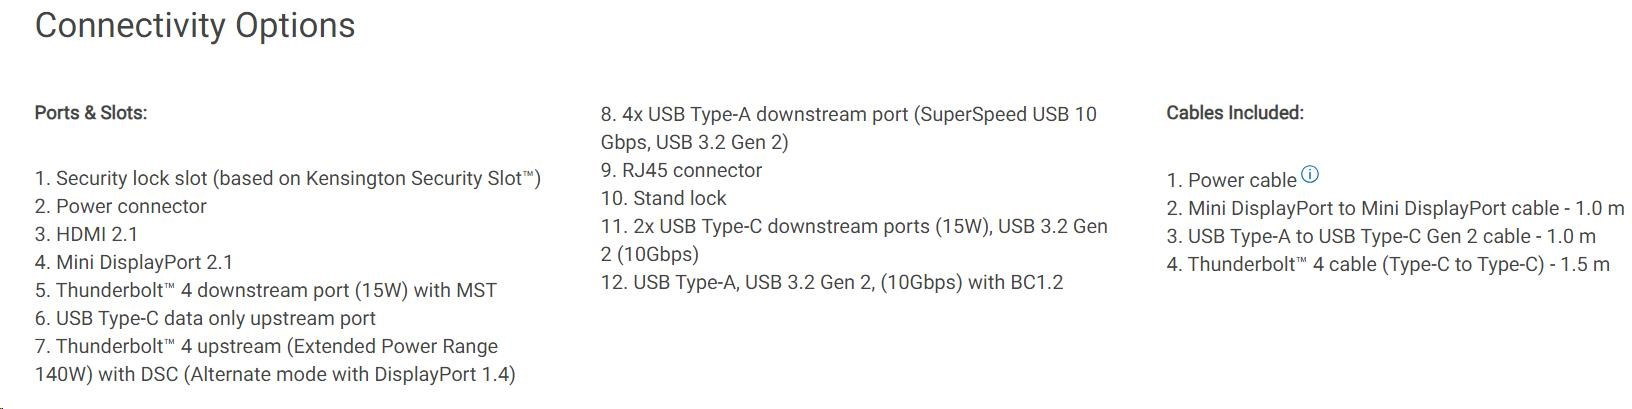Select the Security lock slot line
This screenshot has width=1632, height=409.
click(x=288, y=179)
